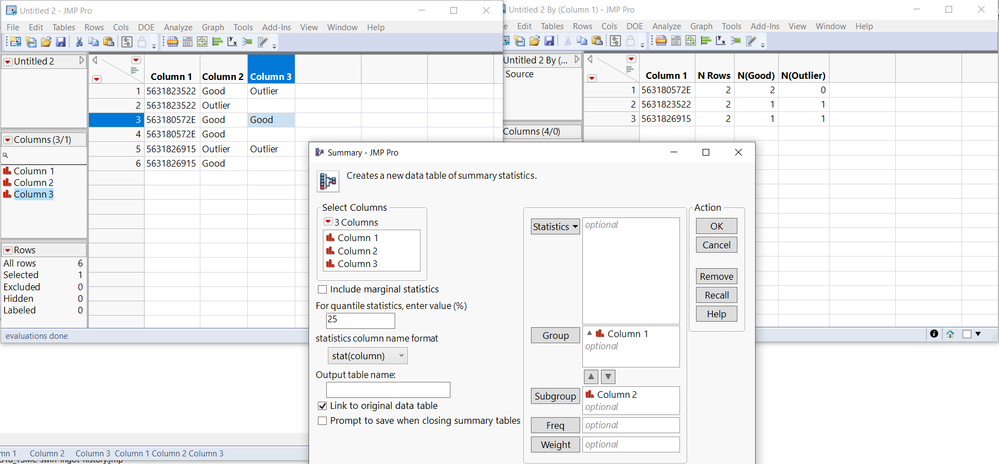Launch Fit Y by X icon in Untitled 2 toolbar
The width and height of the screenshot is (999, 464).
pos(232,41)
